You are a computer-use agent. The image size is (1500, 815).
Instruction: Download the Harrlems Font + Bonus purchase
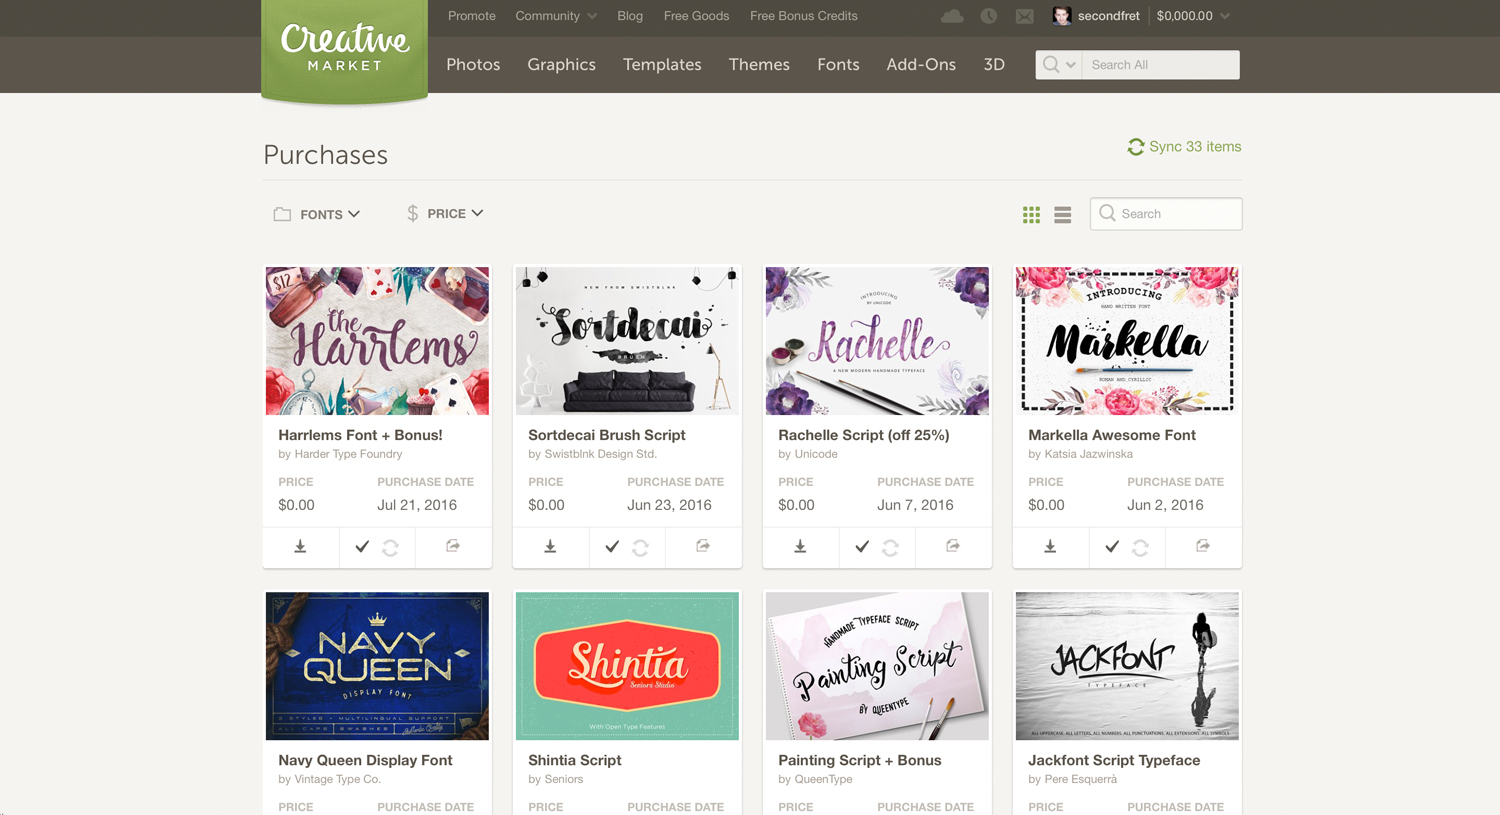[x=300, y=547]
